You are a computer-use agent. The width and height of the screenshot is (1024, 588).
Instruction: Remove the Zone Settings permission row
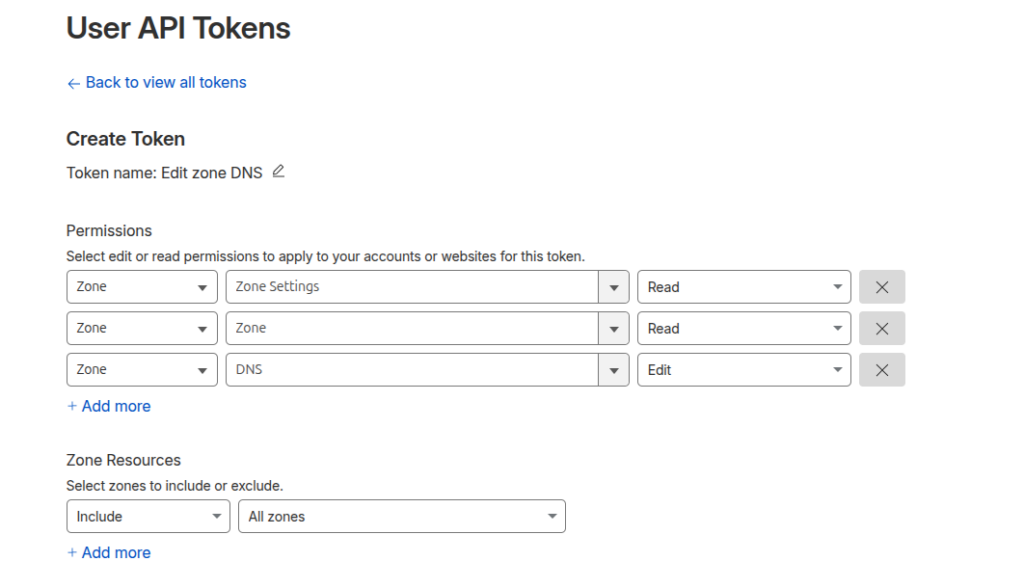(881, 287)
